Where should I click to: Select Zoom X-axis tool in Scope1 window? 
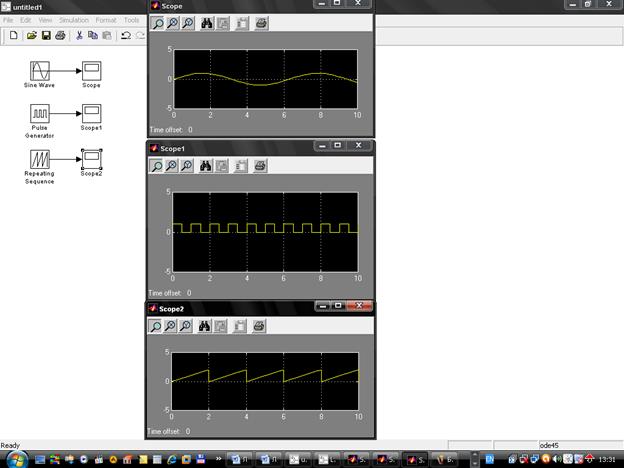coord(172,166)
